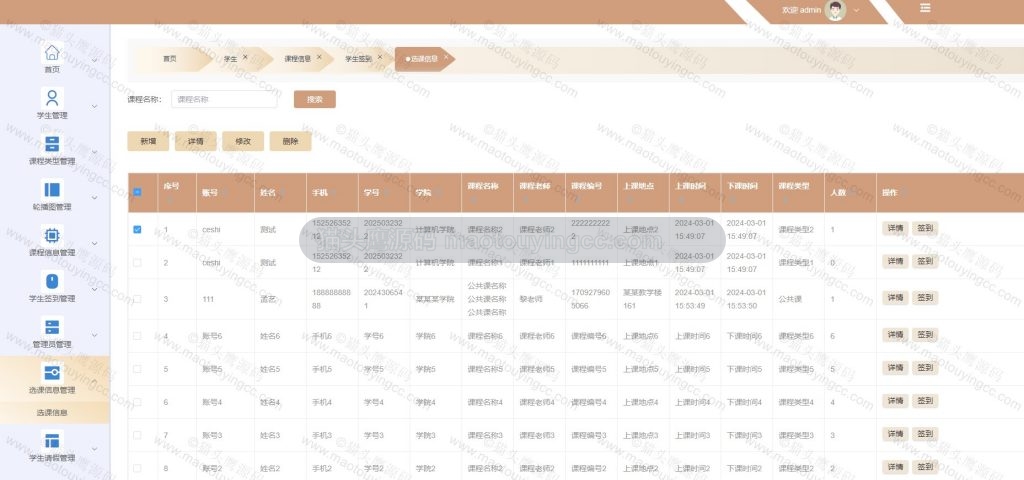Screen dimensions: 1024x480
Task: Open 学生管理 sidebar icon
Action: click(x=52, y=98)
